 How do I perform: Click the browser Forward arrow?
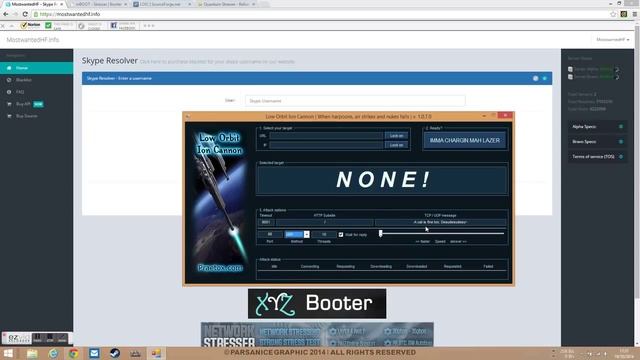15,14
